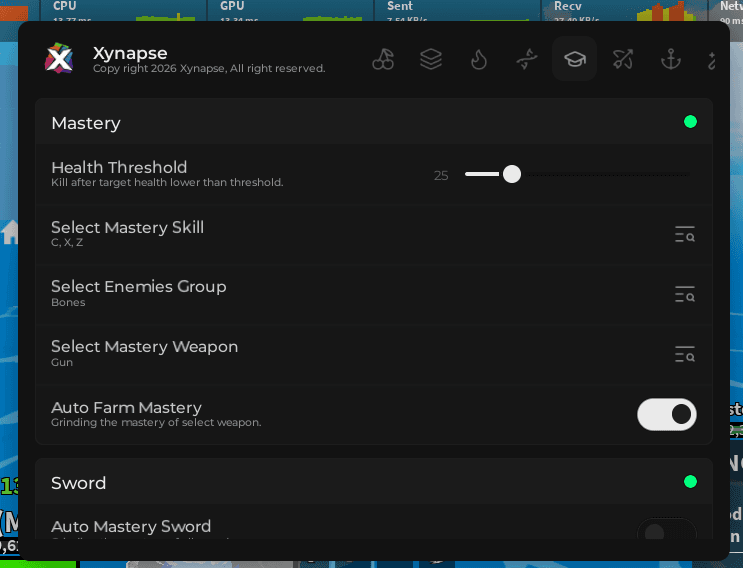Screen dimensions: 743x568
Task: Click the Xynapse logo icon
Action: (59, 58)
